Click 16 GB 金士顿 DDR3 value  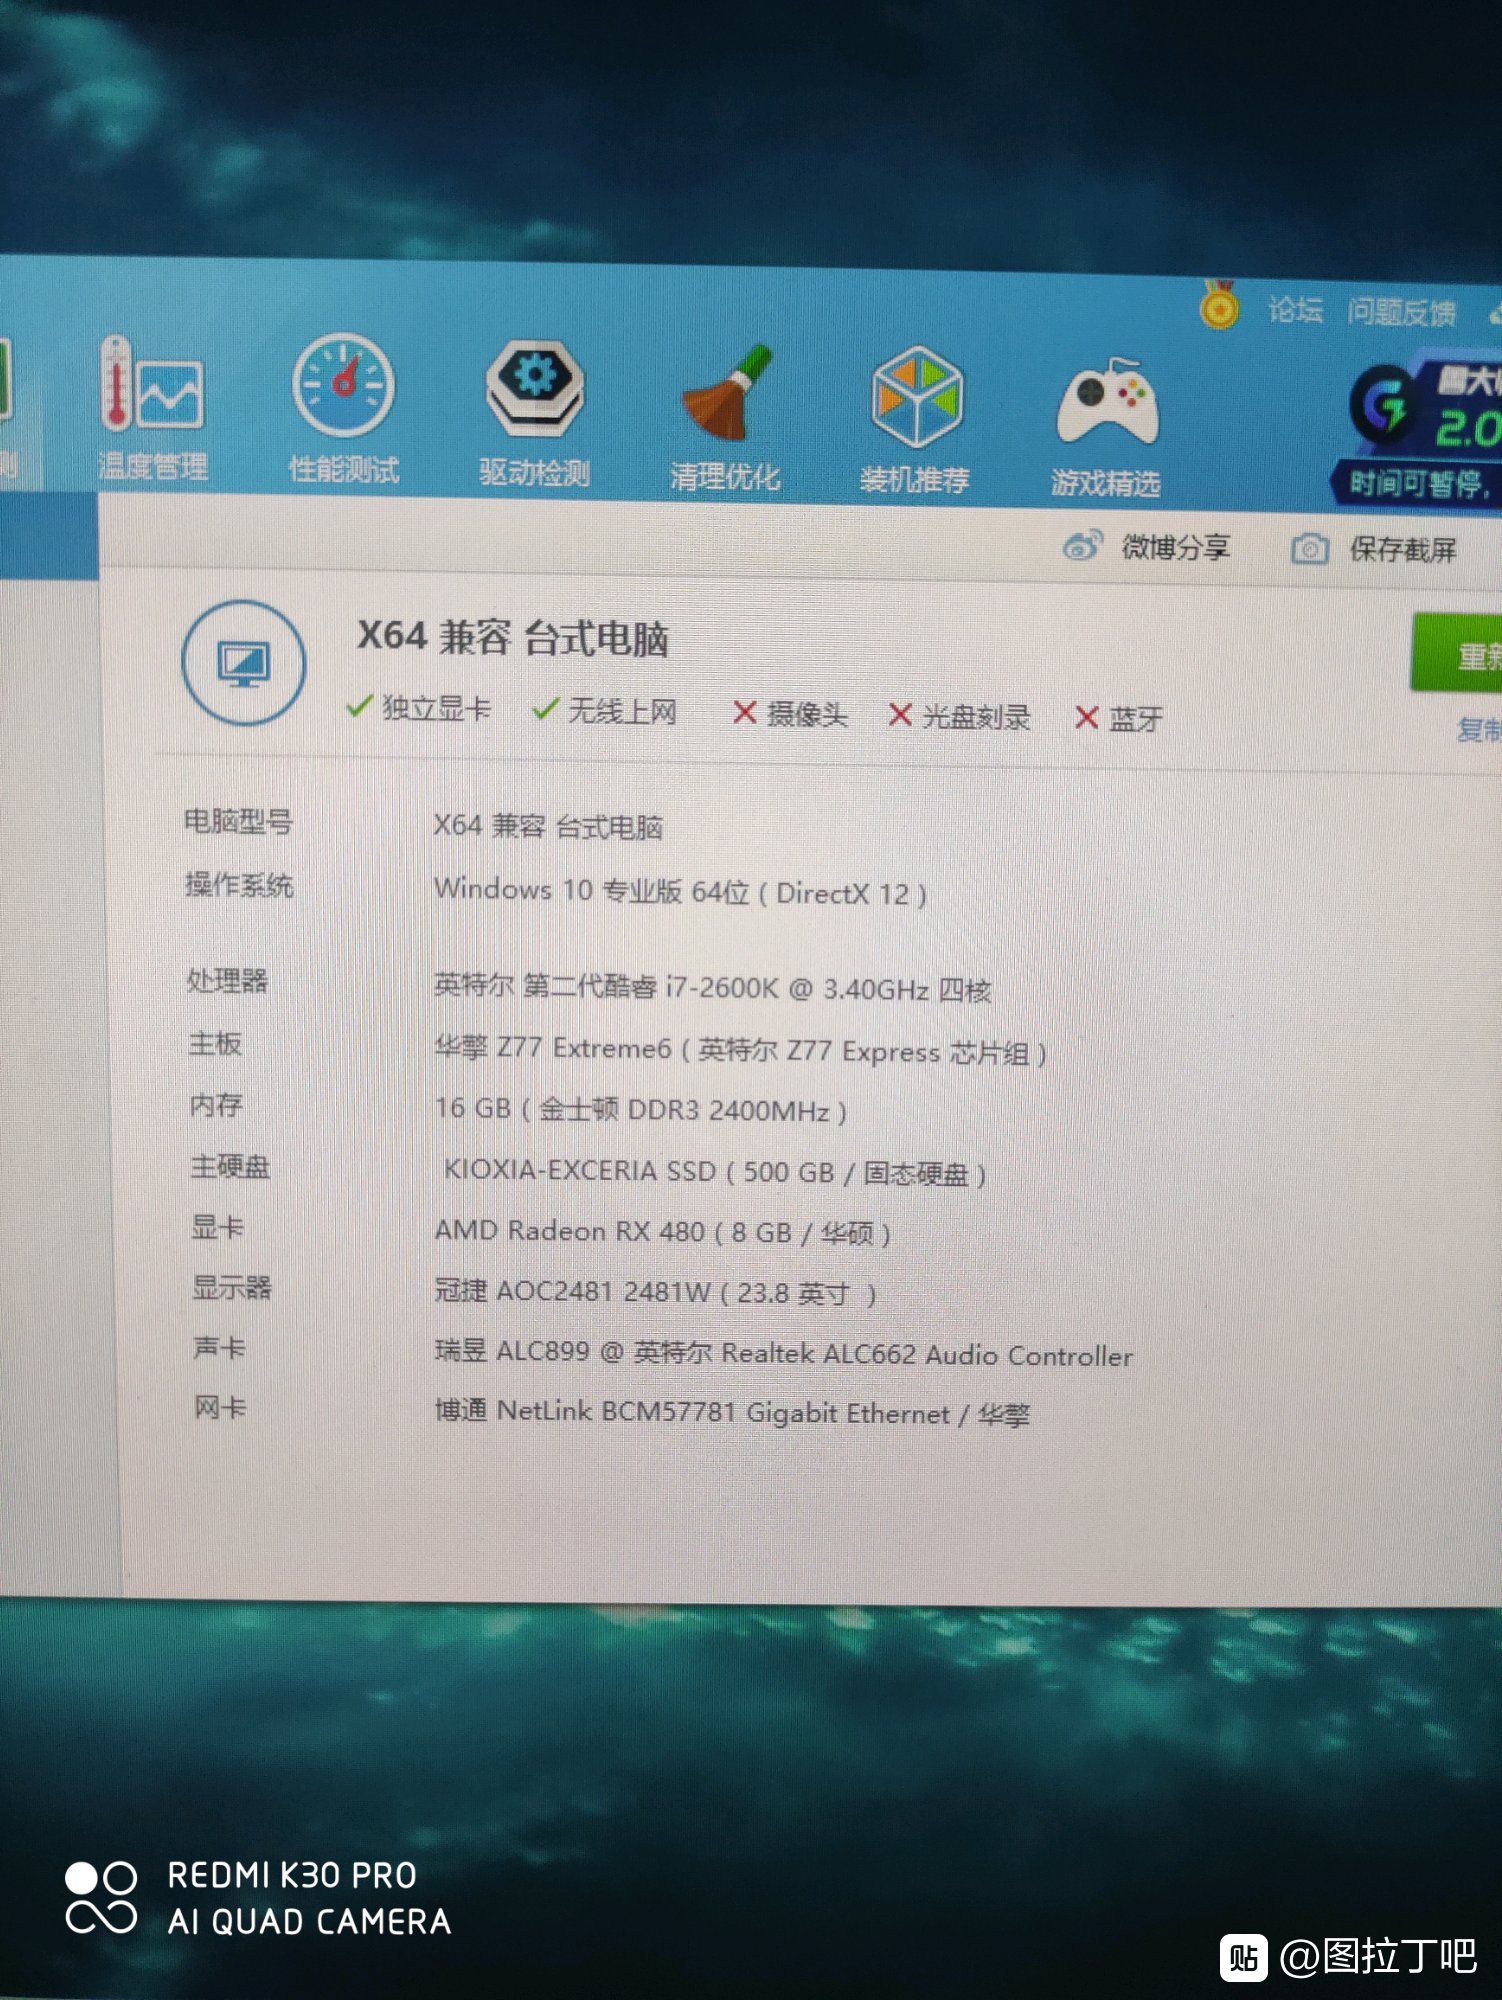641,1110
